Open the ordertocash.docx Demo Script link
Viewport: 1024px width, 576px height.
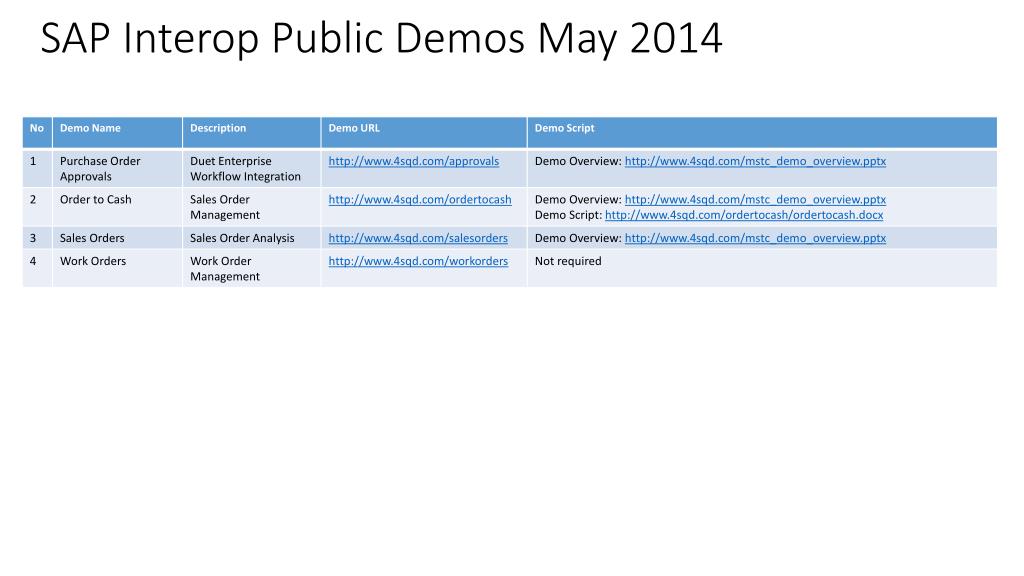pyautogui.click(x=744, y=215)
